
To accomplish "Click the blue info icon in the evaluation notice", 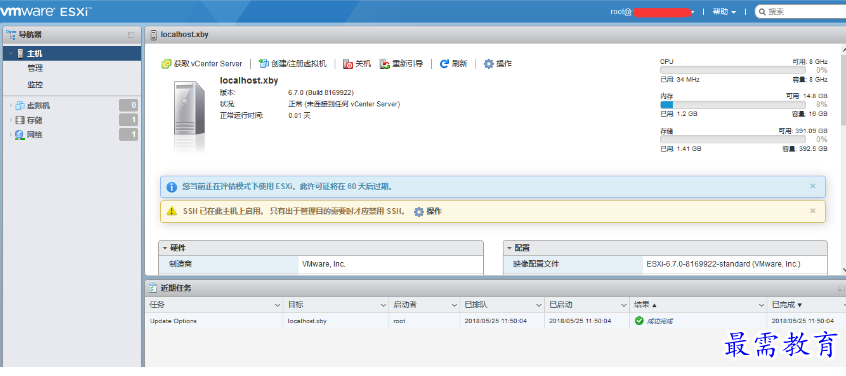I will (172, 187).
